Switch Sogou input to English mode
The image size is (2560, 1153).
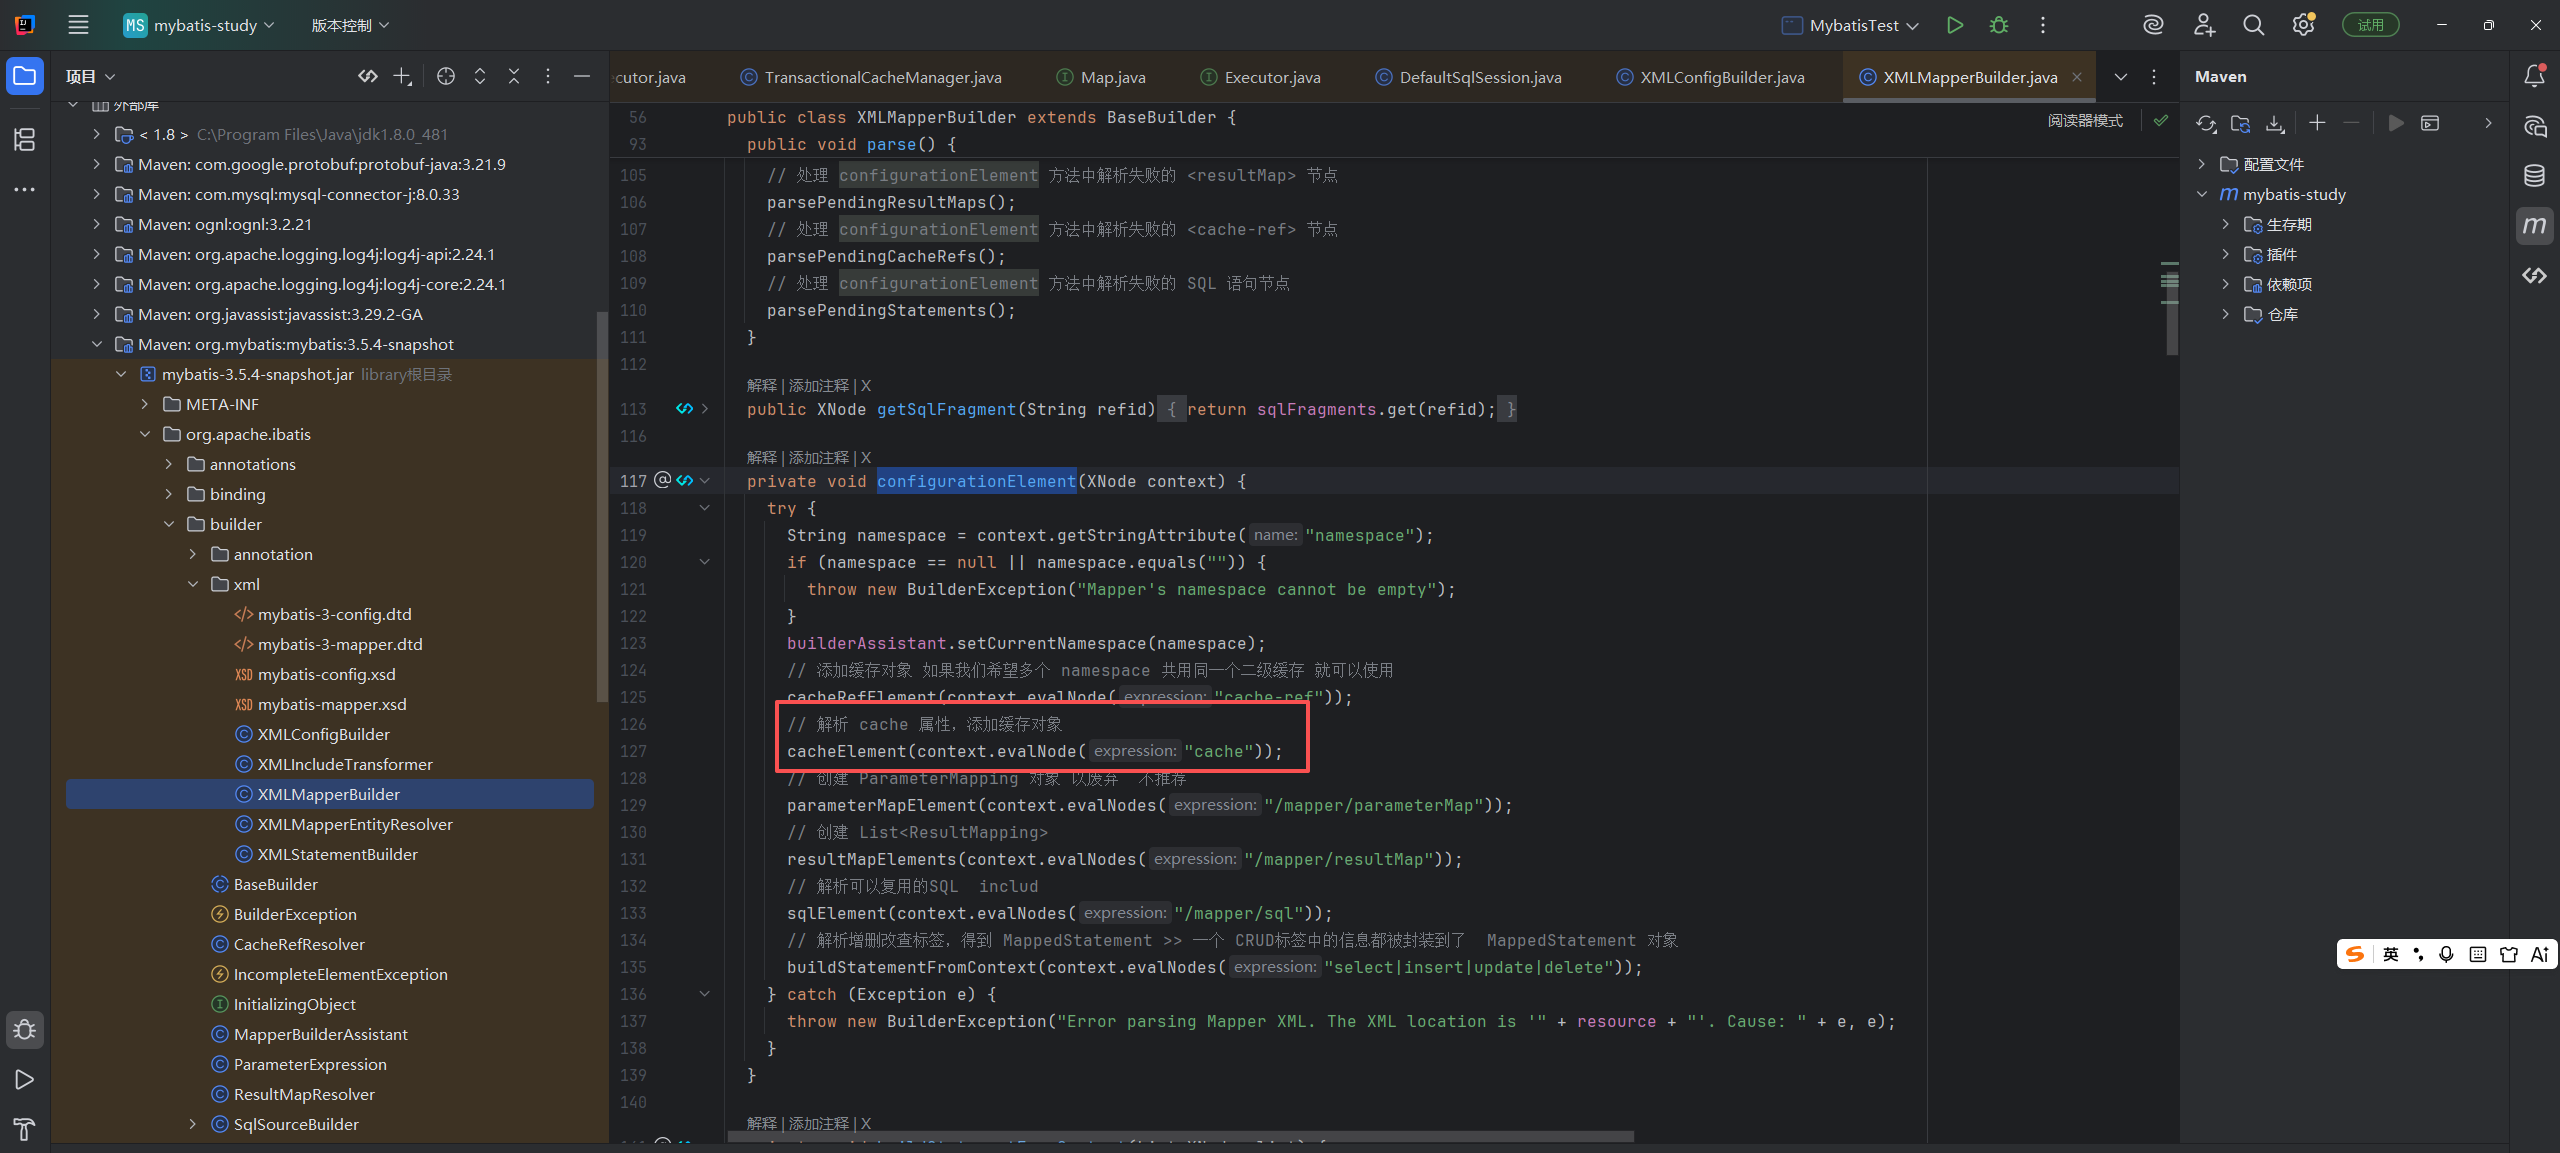tap(2391, 954)
